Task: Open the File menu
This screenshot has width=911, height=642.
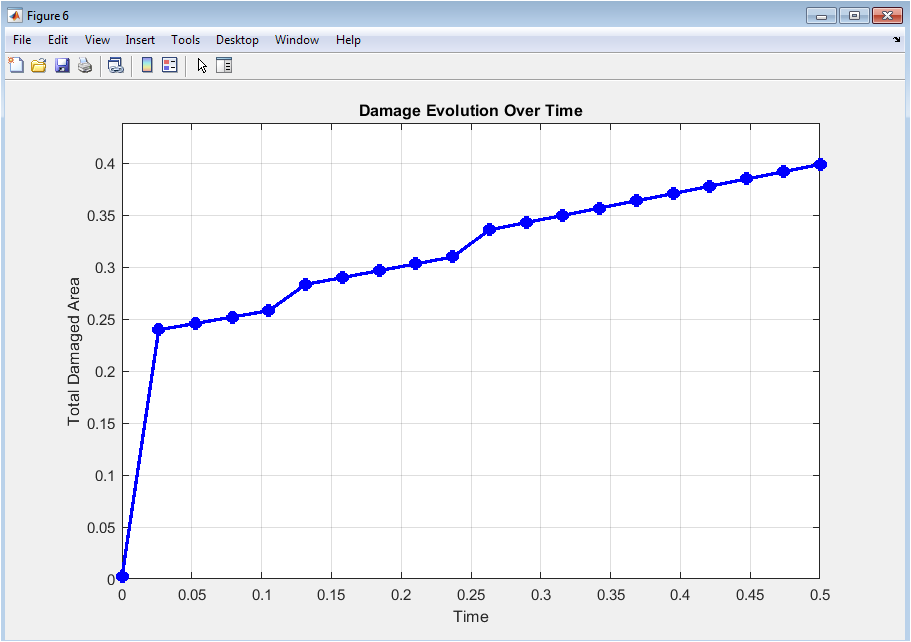Action: pos(22,40)
